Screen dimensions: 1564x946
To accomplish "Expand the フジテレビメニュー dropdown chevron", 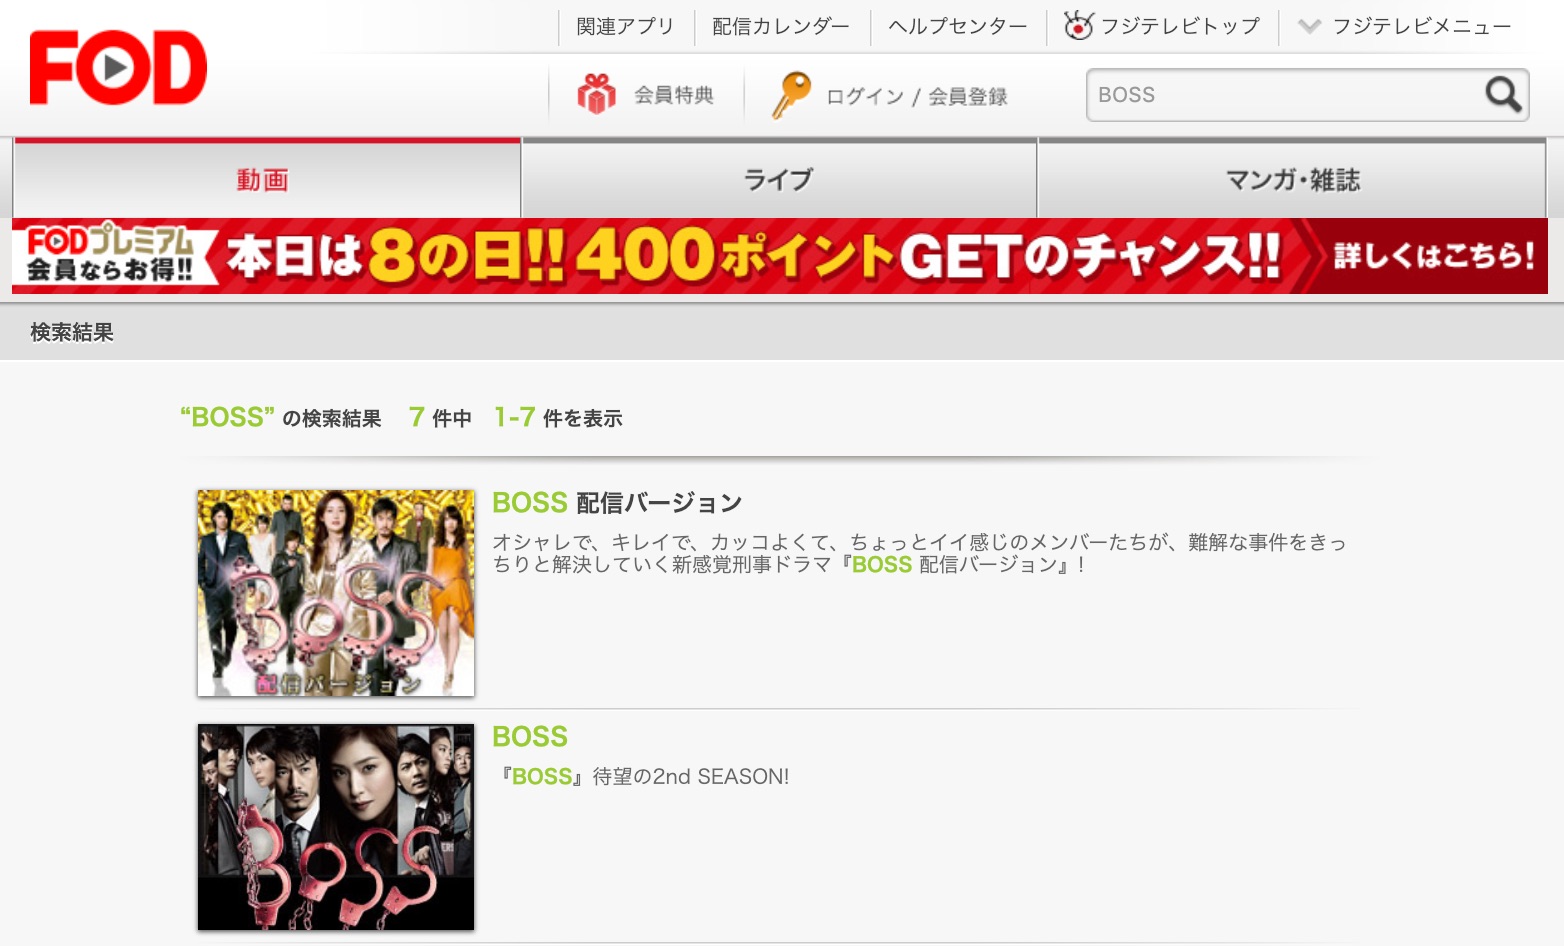I will [1309, 26].
